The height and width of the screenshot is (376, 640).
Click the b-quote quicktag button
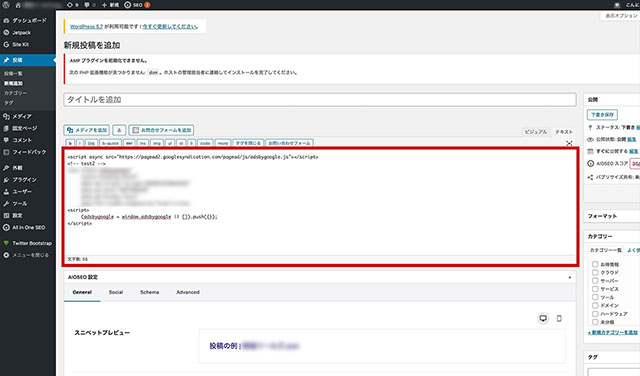(110, 143)
